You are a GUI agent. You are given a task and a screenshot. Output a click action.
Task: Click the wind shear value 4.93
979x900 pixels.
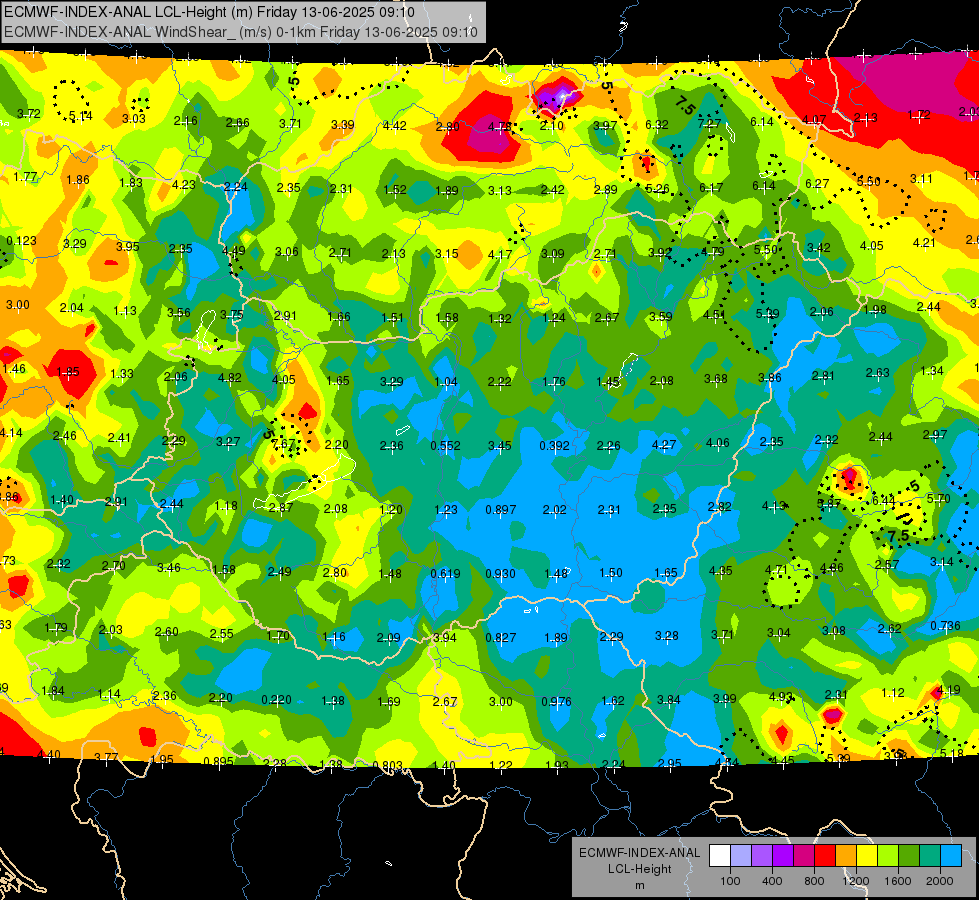tap(780, 696)
